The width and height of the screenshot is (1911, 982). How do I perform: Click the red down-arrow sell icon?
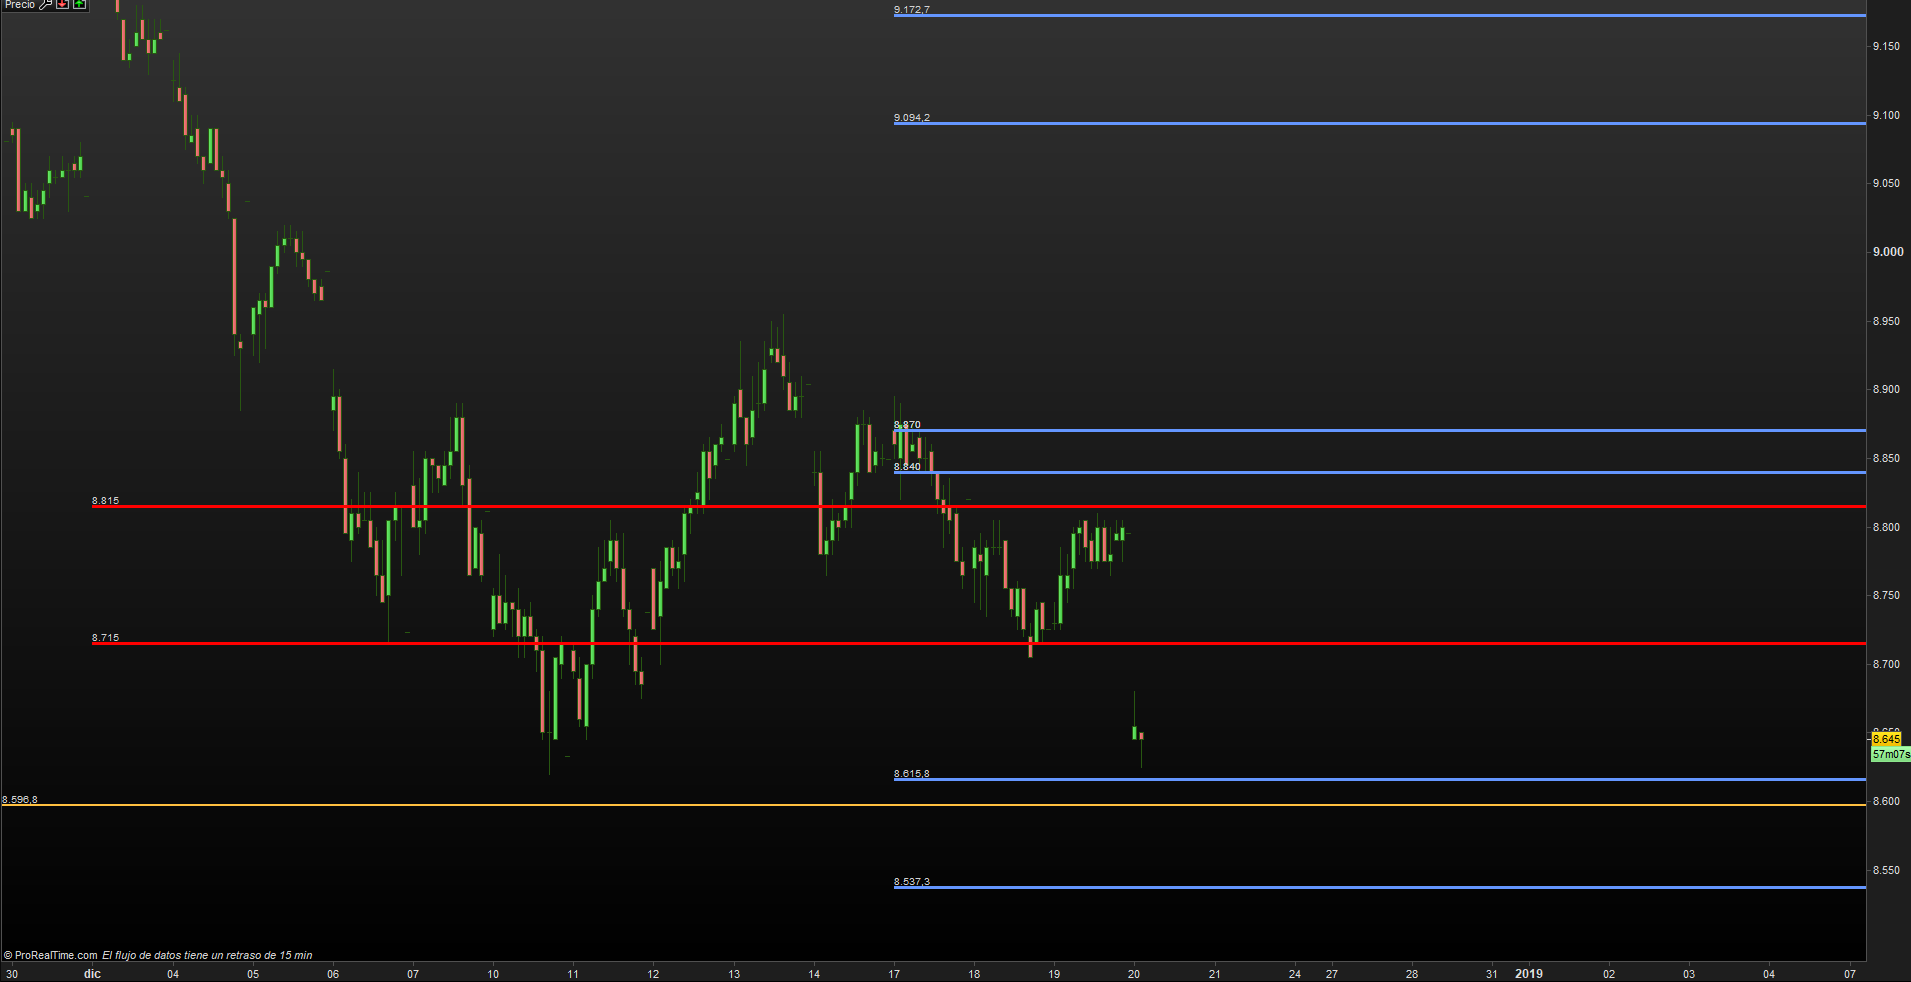62,5
